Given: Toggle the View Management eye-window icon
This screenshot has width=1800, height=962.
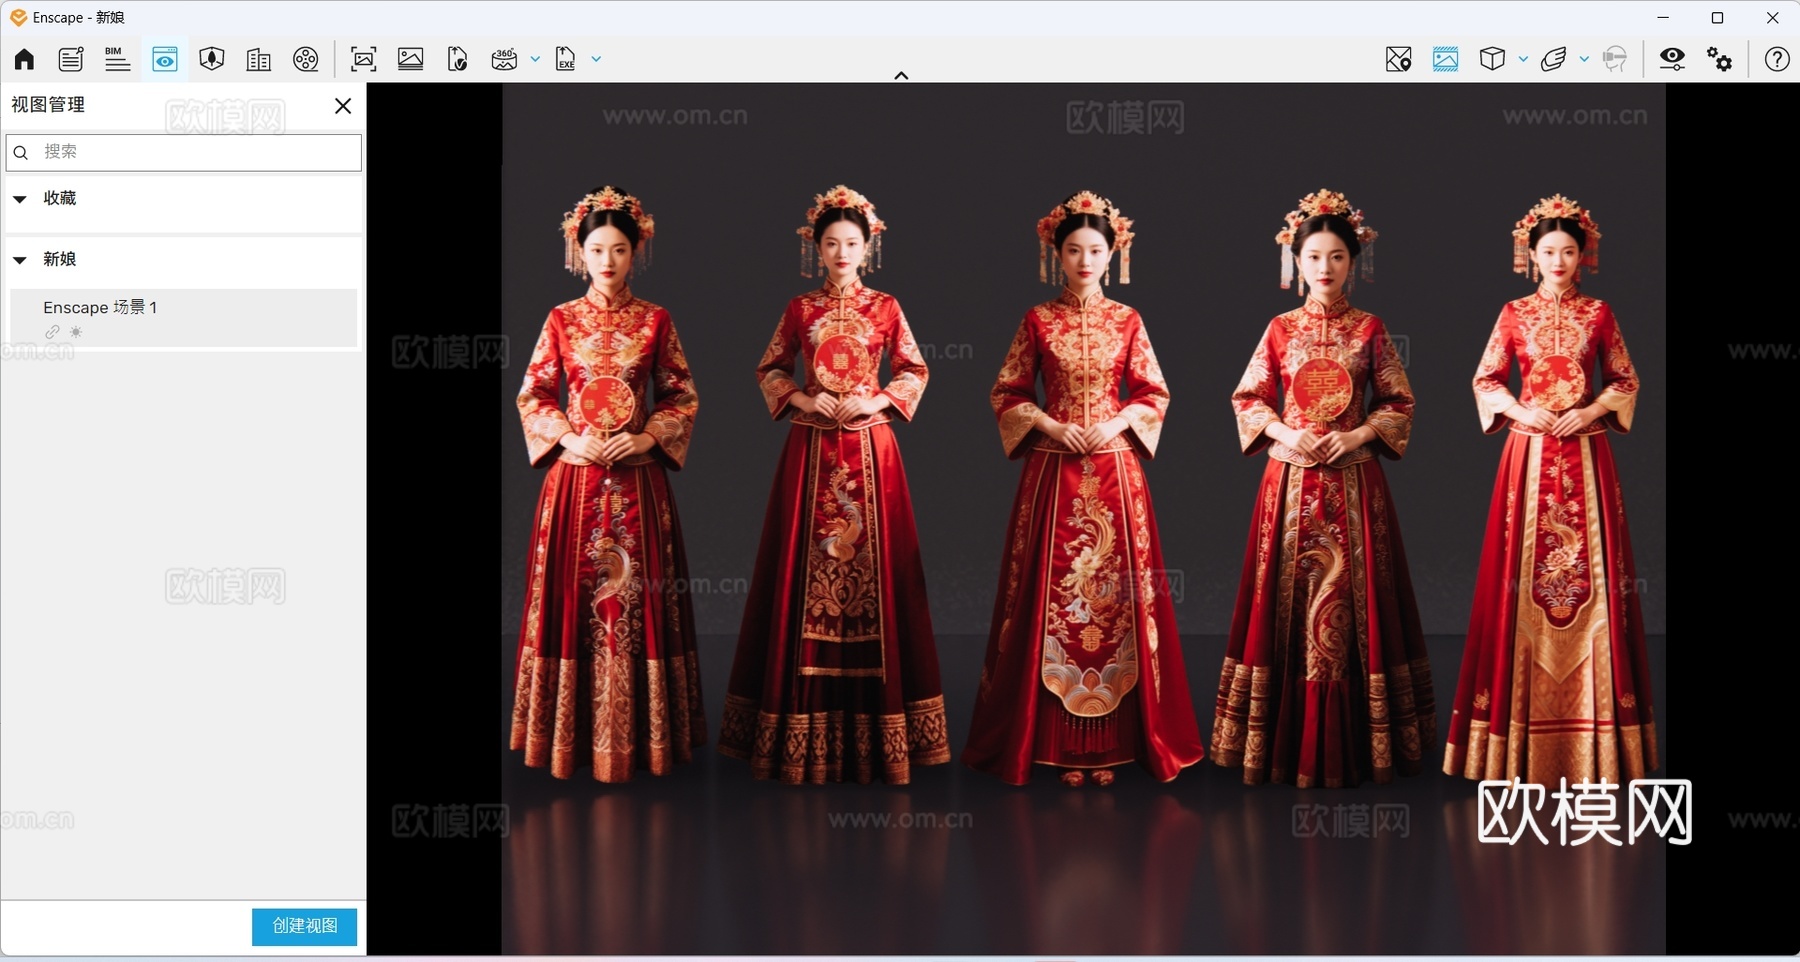Looking at the screenshot, I should tap(165, 59).
